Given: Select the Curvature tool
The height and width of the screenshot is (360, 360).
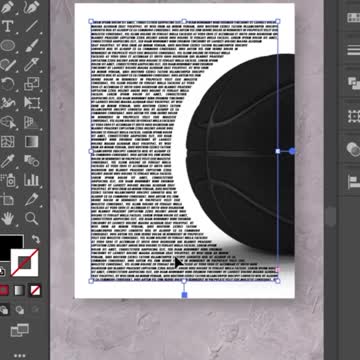Looking at the screenshot, I should [32, 7].
